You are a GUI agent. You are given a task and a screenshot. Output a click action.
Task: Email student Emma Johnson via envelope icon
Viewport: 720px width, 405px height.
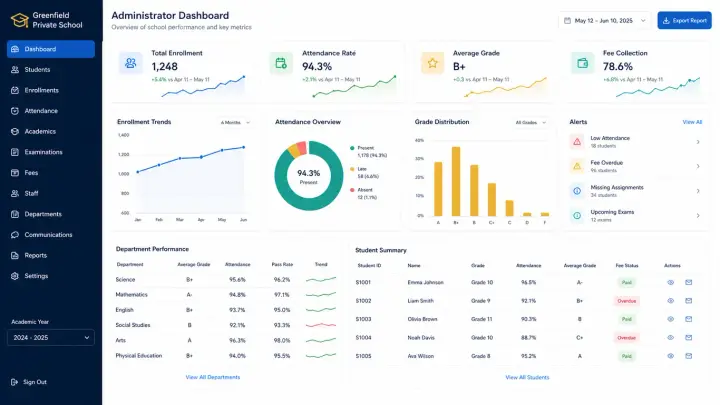pyautogui.click(x=688, y=282)
